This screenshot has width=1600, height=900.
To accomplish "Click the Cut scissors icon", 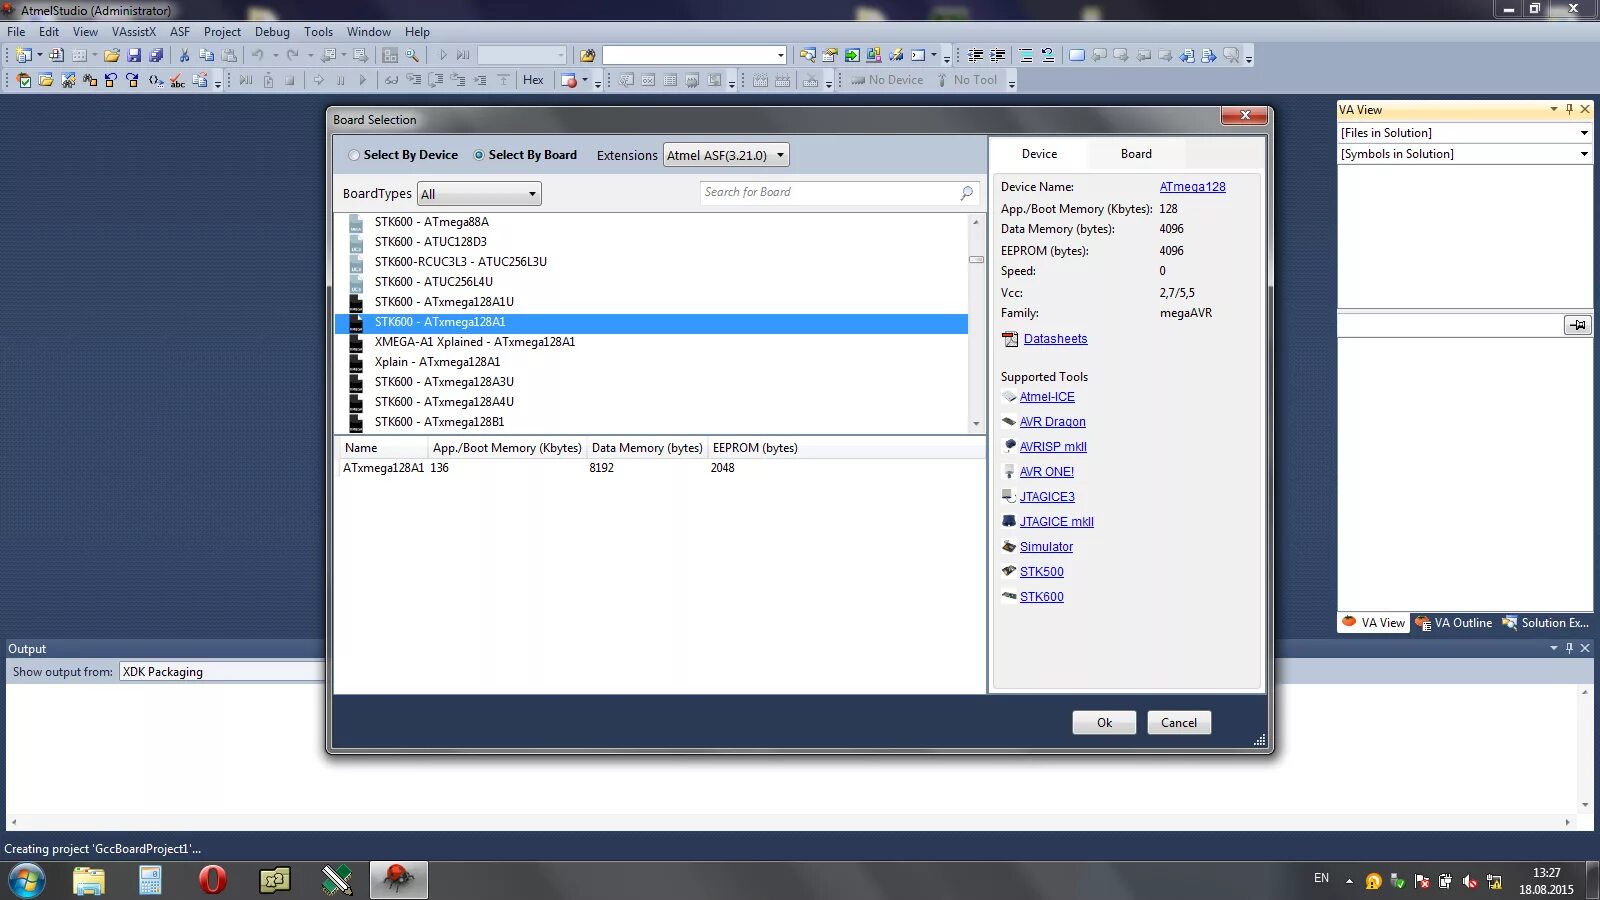I will point(184,56).
